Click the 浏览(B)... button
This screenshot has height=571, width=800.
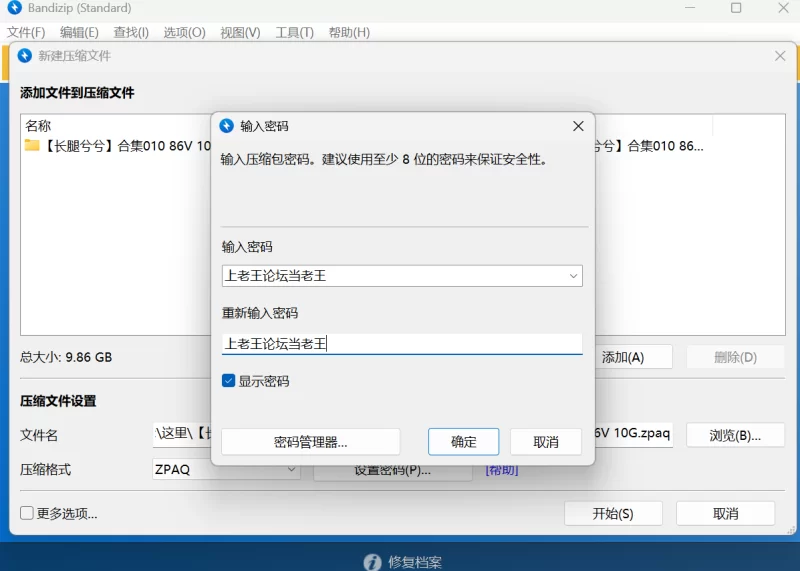coord(735,435)
